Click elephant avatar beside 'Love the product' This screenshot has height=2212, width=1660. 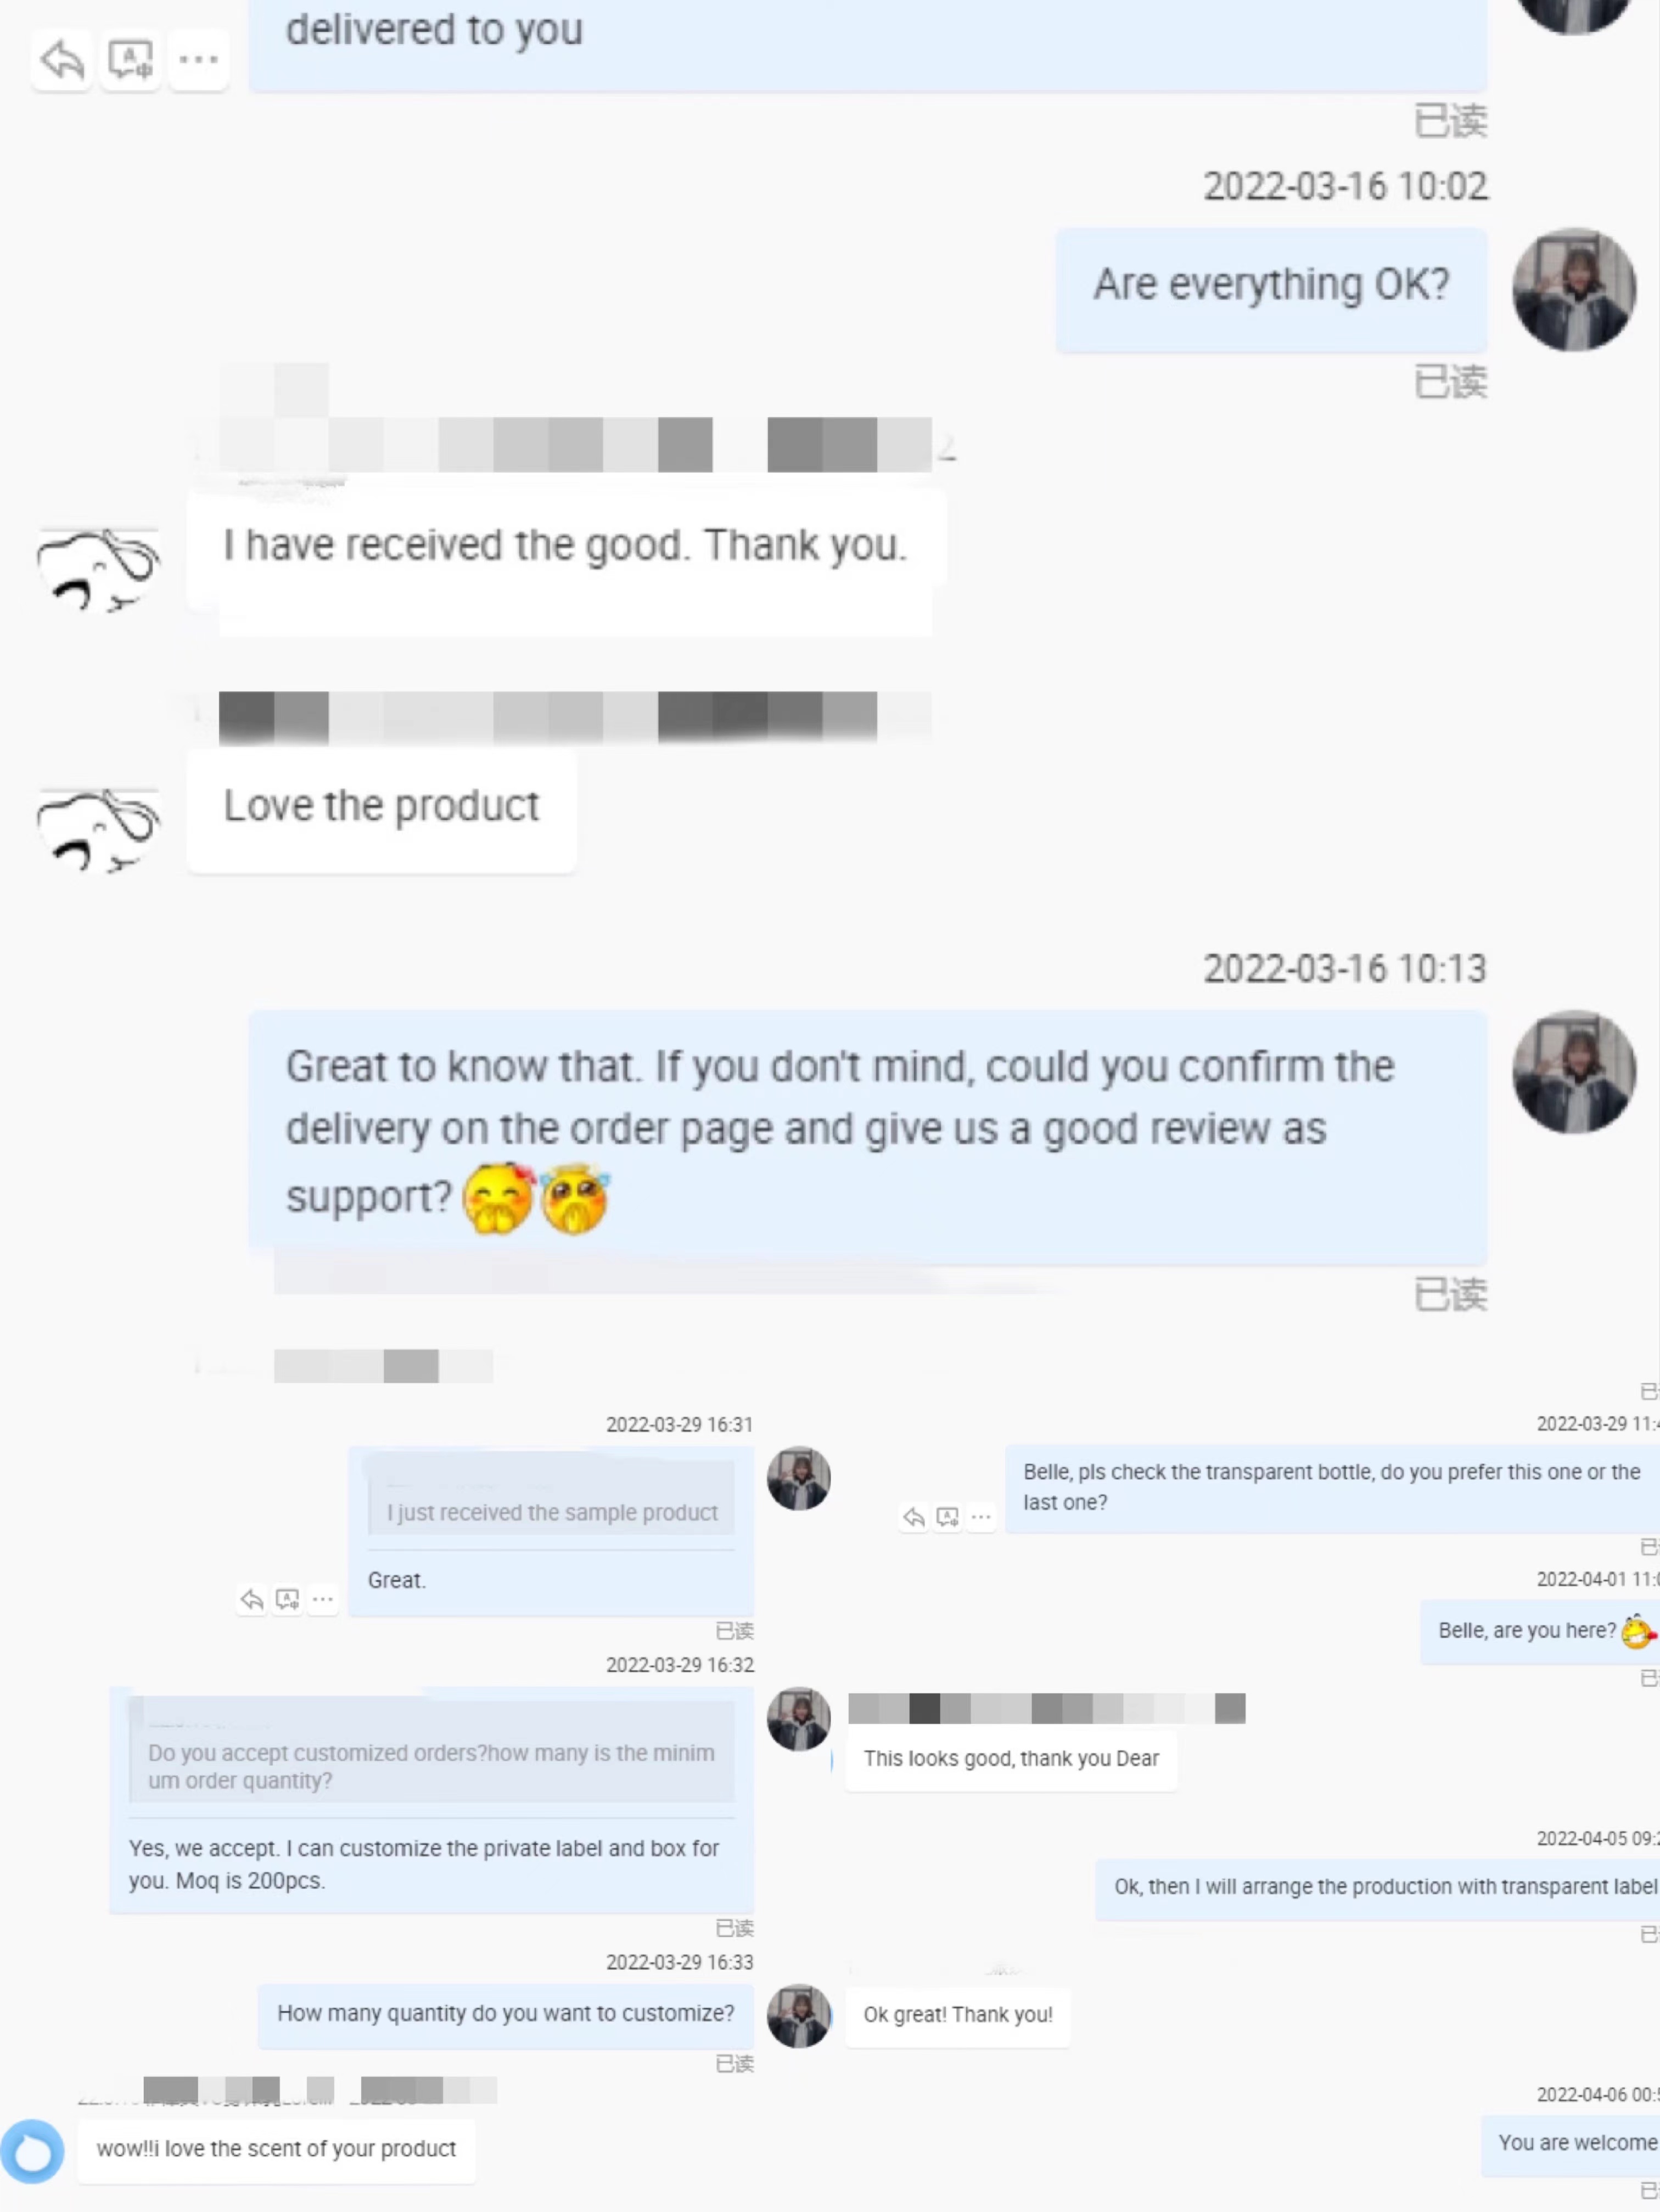coord(98,830)
